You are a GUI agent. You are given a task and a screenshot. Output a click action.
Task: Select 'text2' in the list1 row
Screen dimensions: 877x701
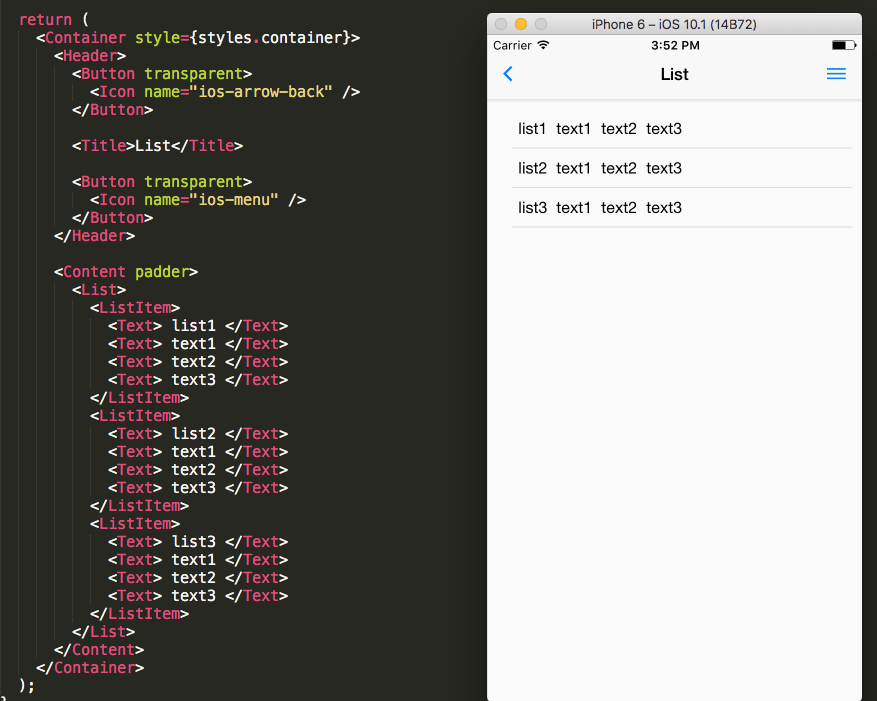pyautogui.click(x=619, y=129)
